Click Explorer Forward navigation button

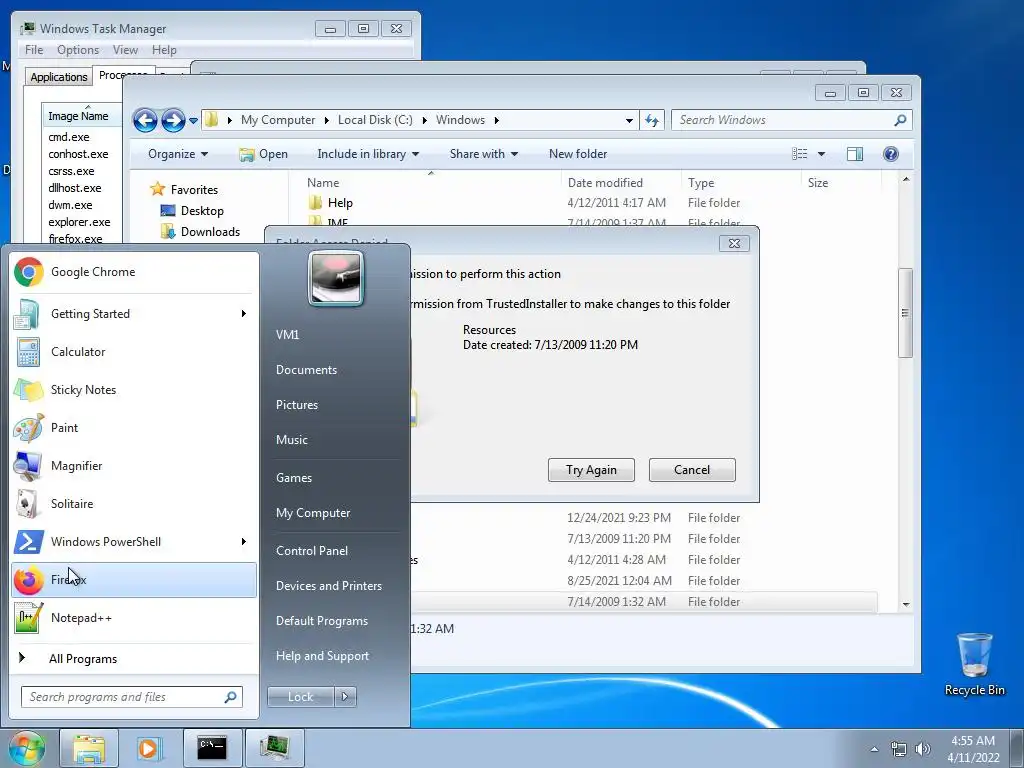[x=173, y=120]
